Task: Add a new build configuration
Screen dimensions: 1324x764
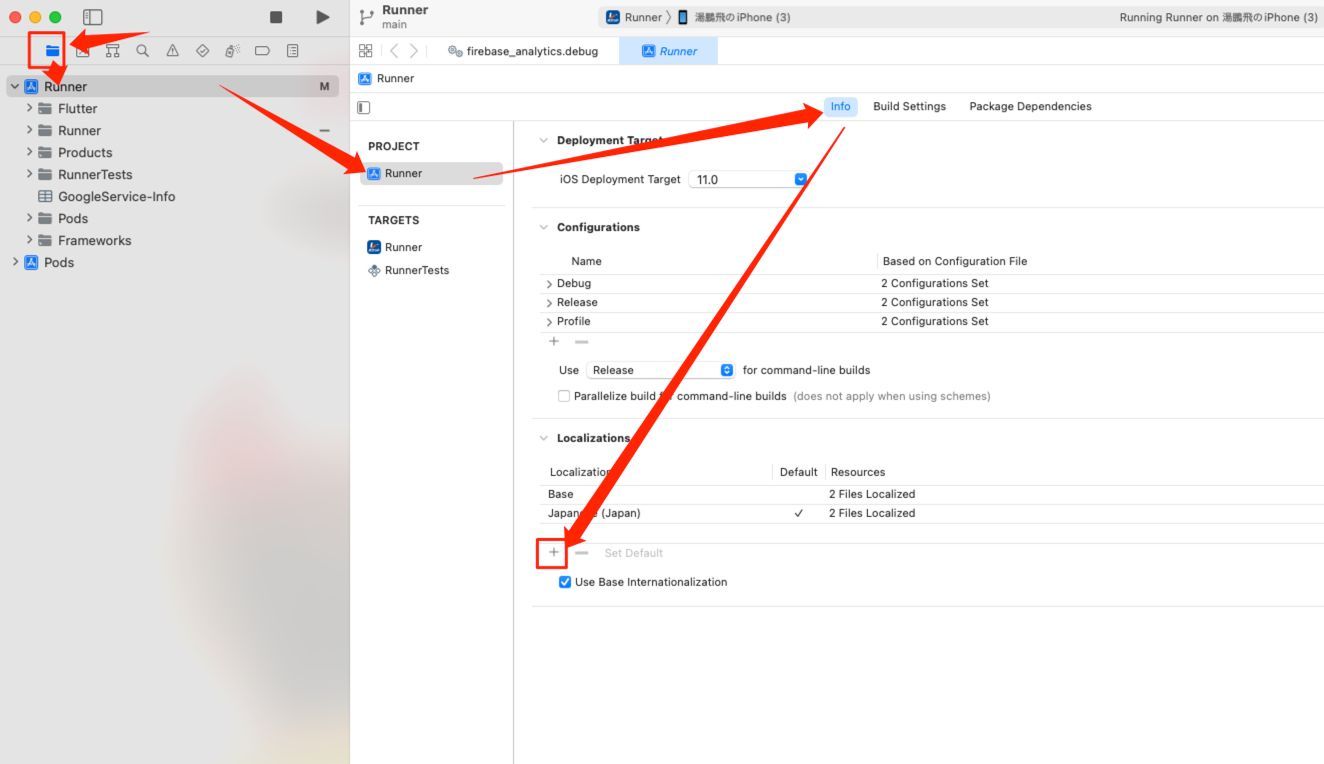Action: (x=554, y=342)
